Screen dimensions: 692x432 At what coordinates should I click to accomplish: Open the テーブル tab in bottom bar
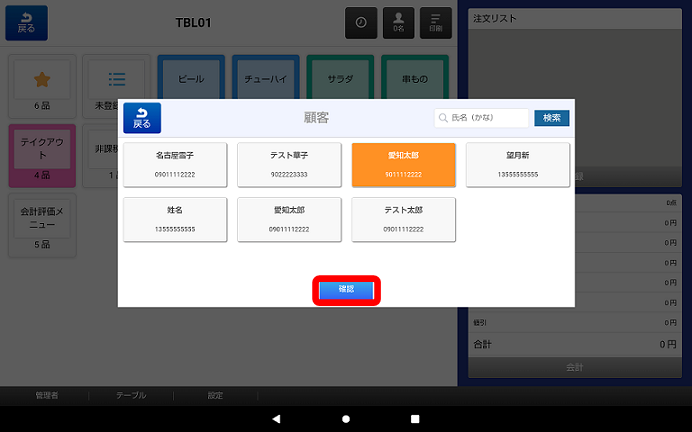pos(131,395)
